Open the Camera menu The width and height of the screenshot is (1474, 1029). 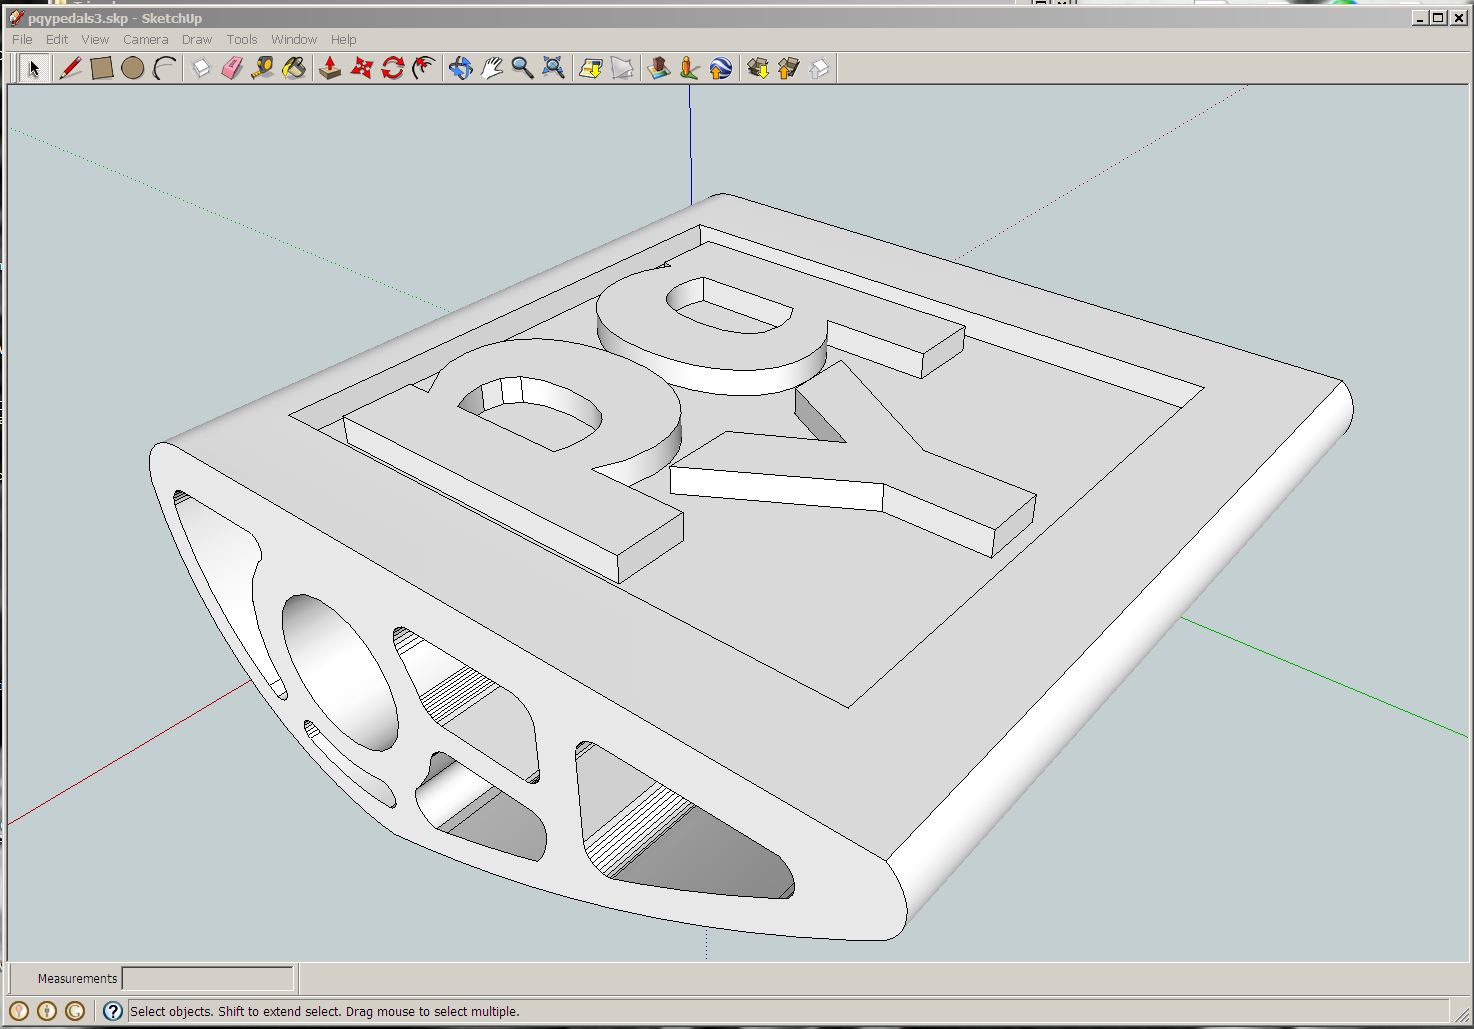tap(146, 40)
